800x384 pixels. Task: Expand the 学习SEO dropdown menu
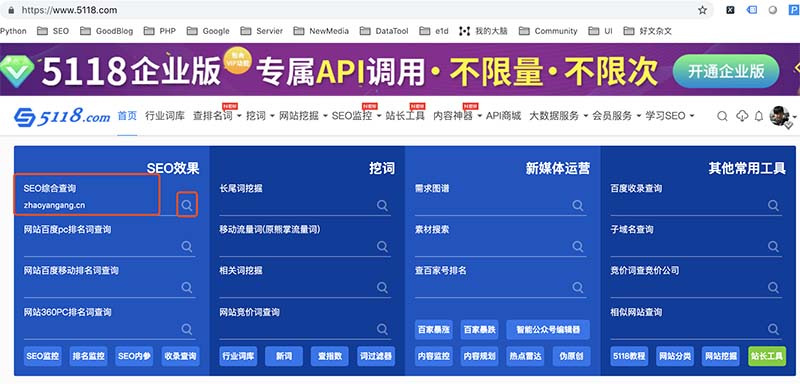670,116
